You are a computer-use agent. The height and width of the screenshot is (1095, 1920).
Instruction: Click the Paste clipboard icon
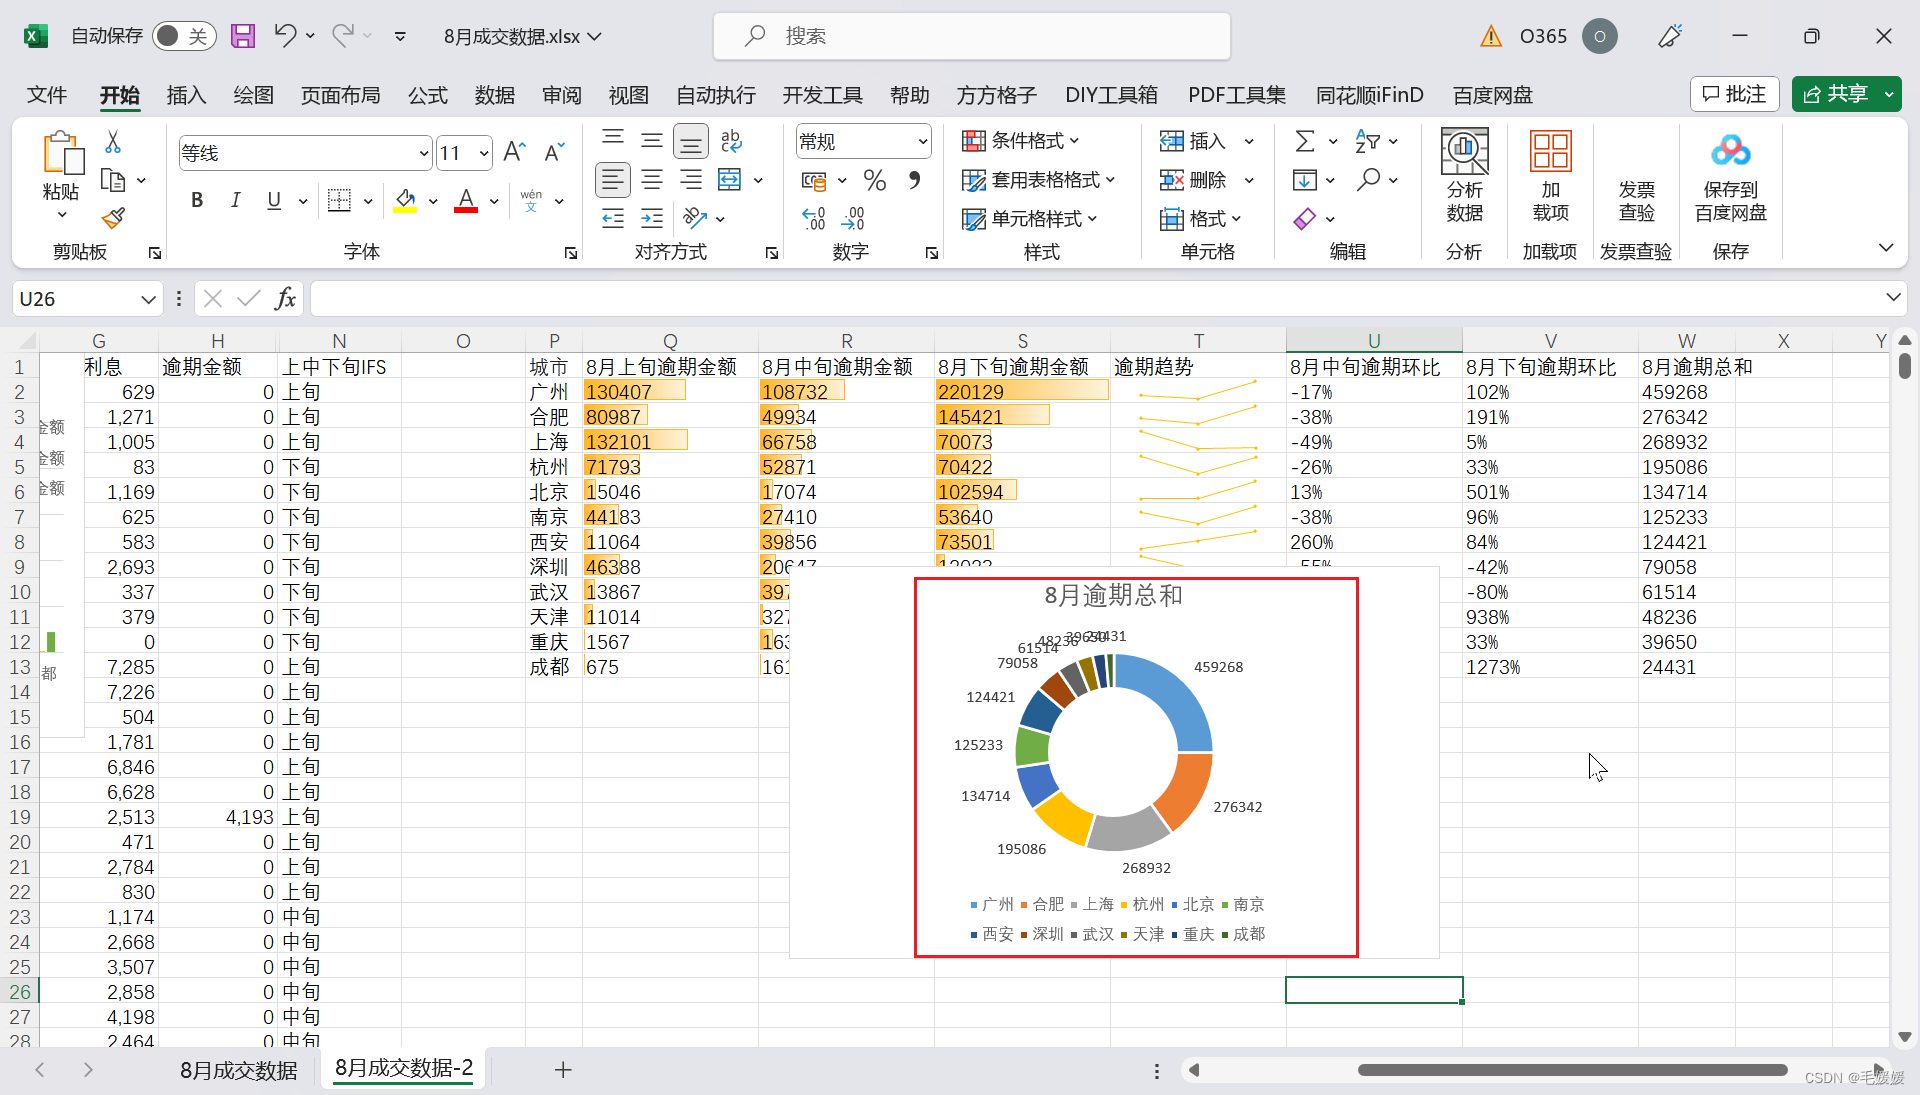coord(62,153)
